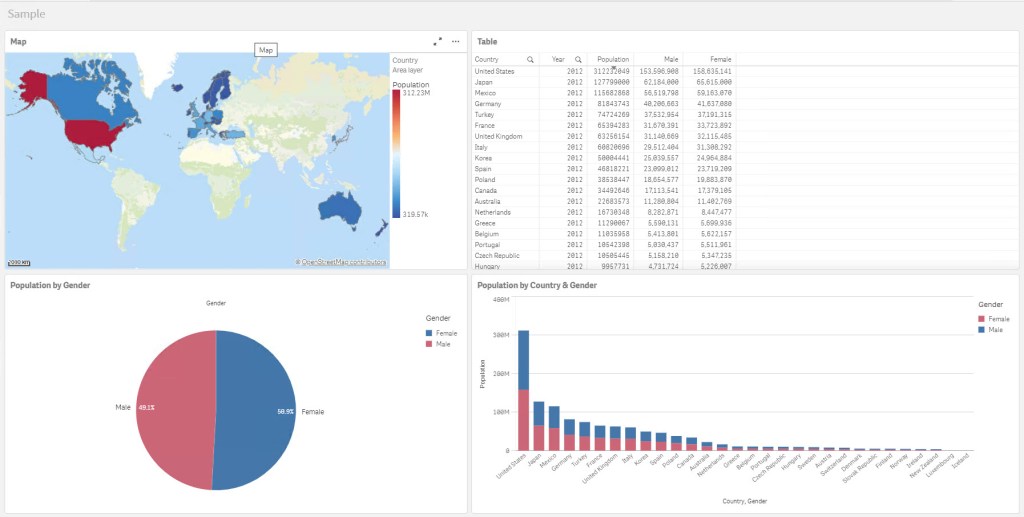Click the Female slice of pie chart
The height and width of the screenshot is (517, 1024).
[x=255, y=410]
